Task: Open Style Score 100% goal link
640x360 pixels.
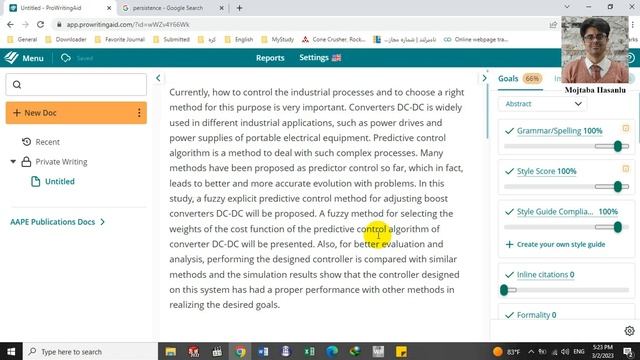Action: point(546,171)
